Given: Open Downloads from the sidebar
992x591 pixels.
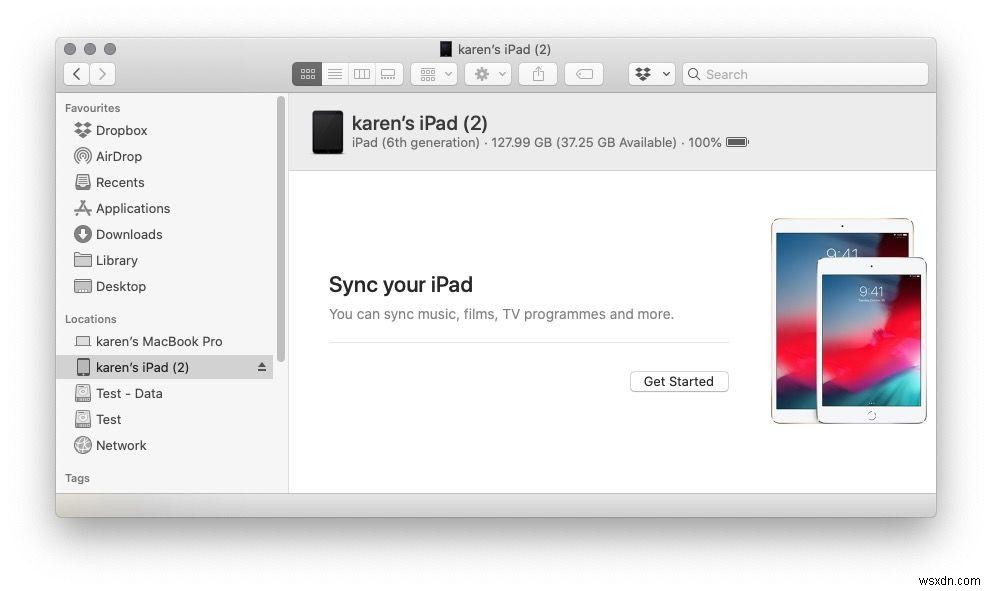Looking at the screenshot, I should [128, 234].
